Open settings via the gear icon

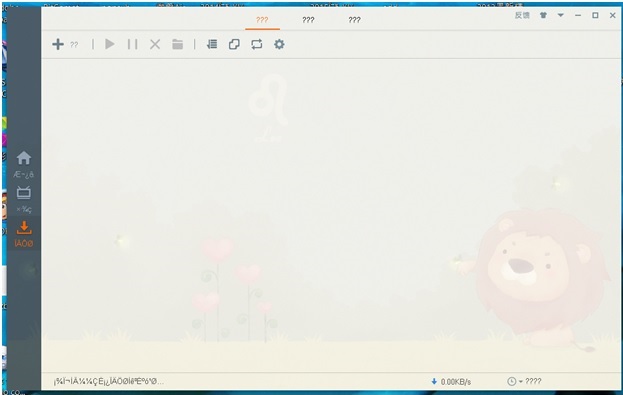click(279, 44)
